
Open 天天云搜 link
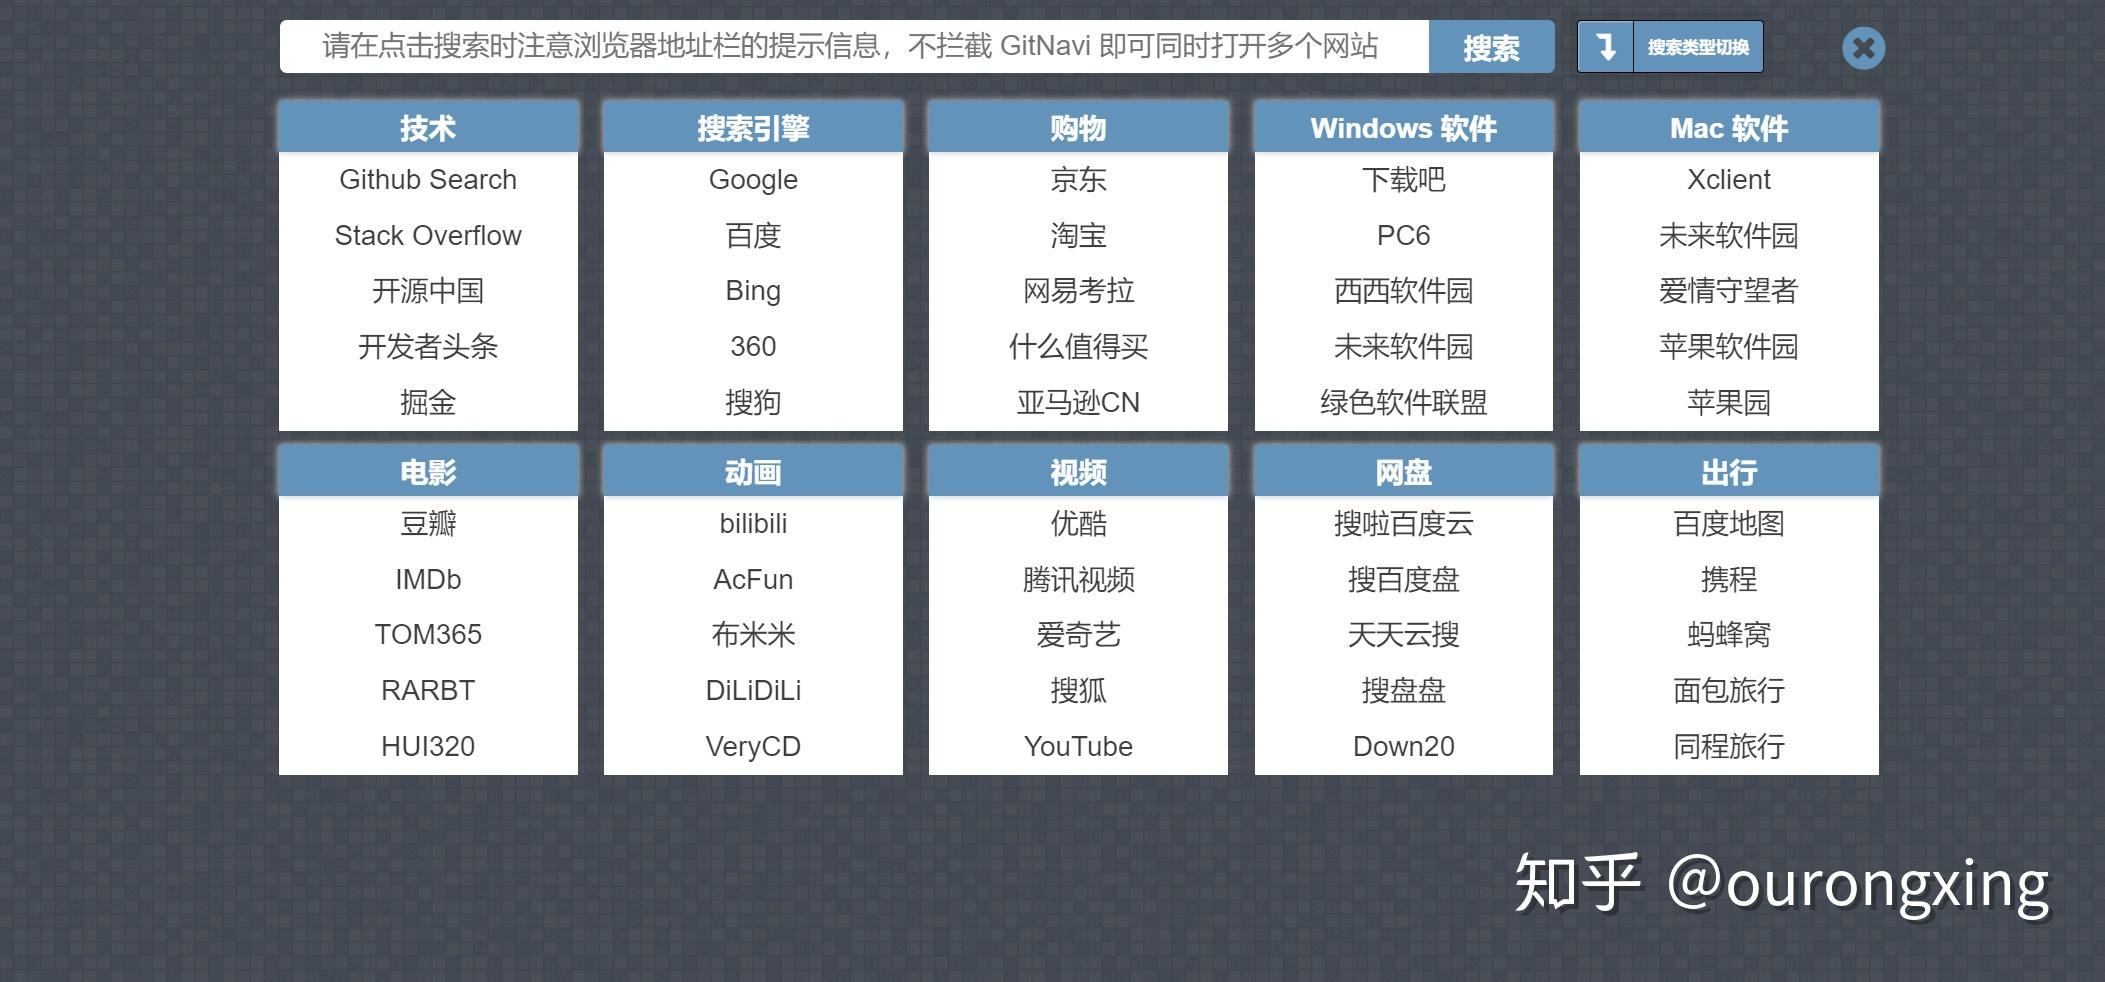pos(1404,635)
